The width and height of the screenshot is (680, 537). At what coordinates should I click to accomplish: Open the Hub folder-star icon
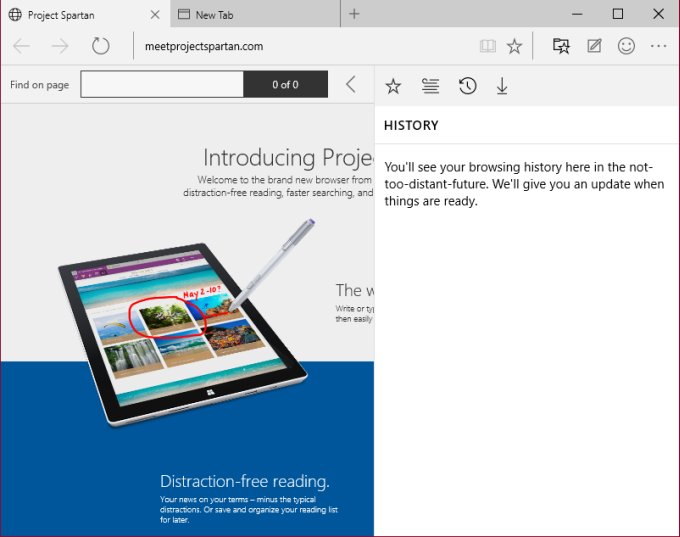[x=561, y=46]
